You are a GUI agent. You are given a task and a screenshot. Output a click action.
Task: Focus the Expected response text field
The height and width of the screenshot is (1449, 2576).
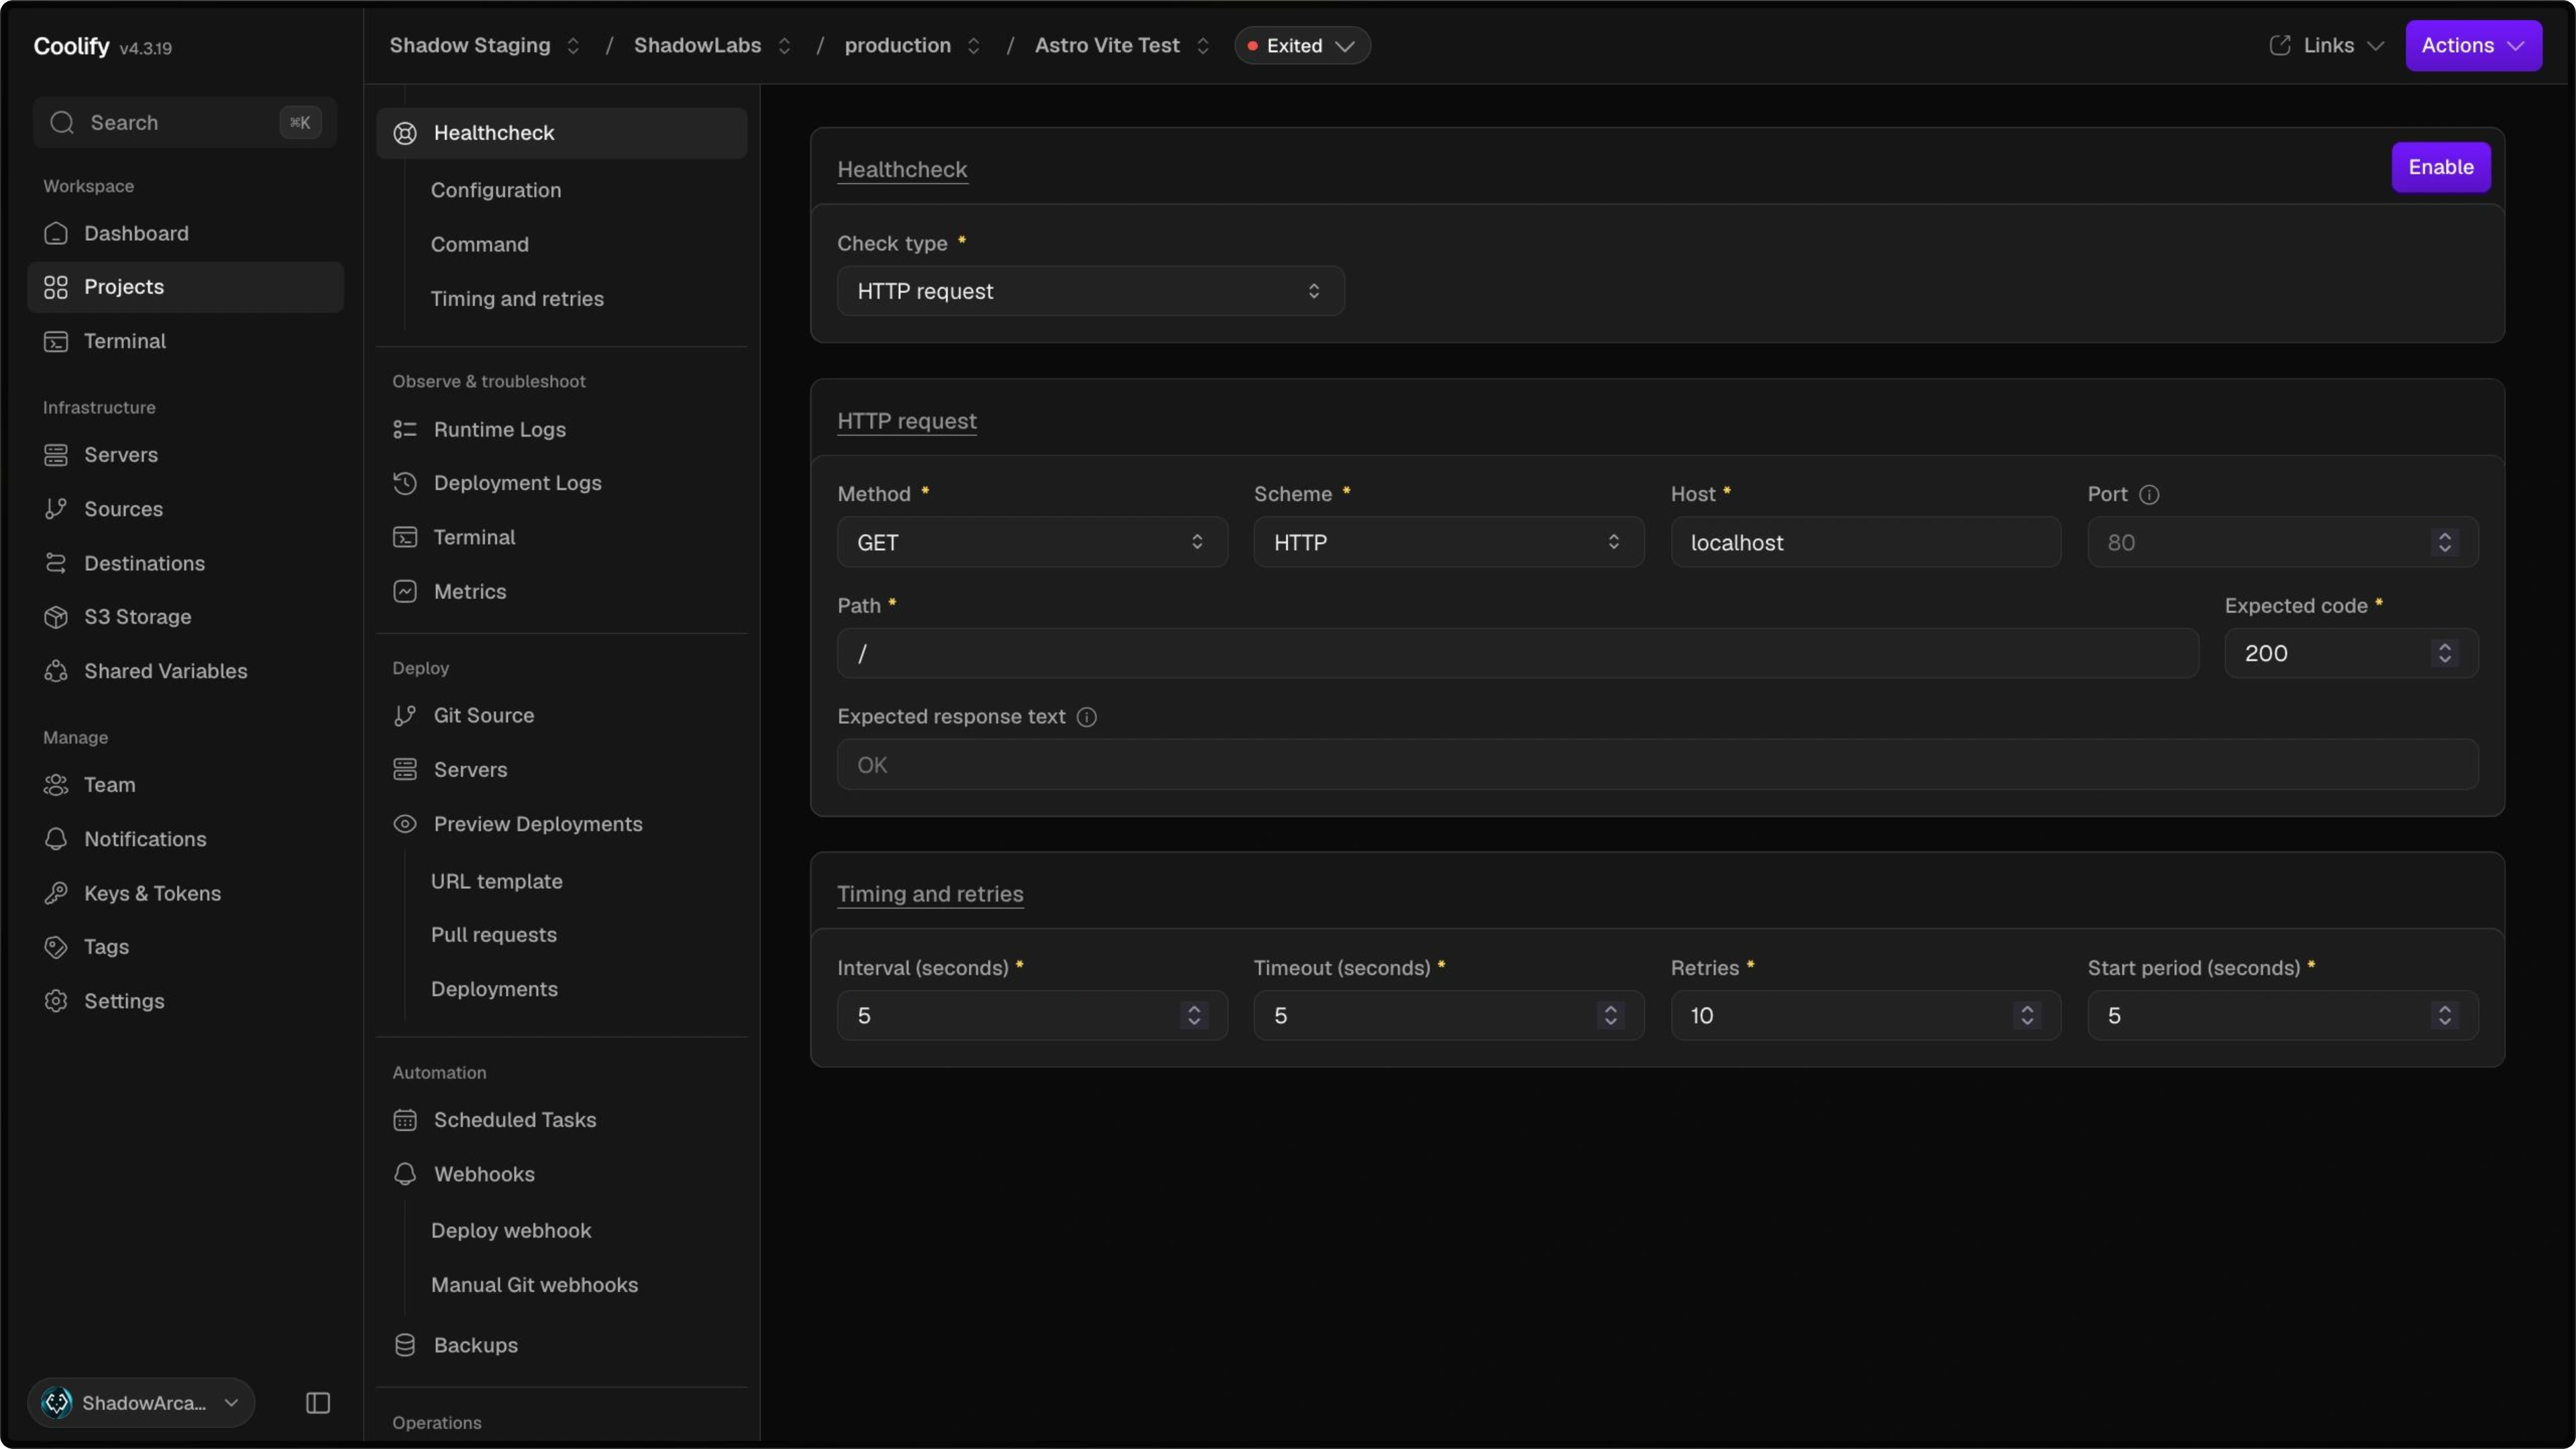1658,765
